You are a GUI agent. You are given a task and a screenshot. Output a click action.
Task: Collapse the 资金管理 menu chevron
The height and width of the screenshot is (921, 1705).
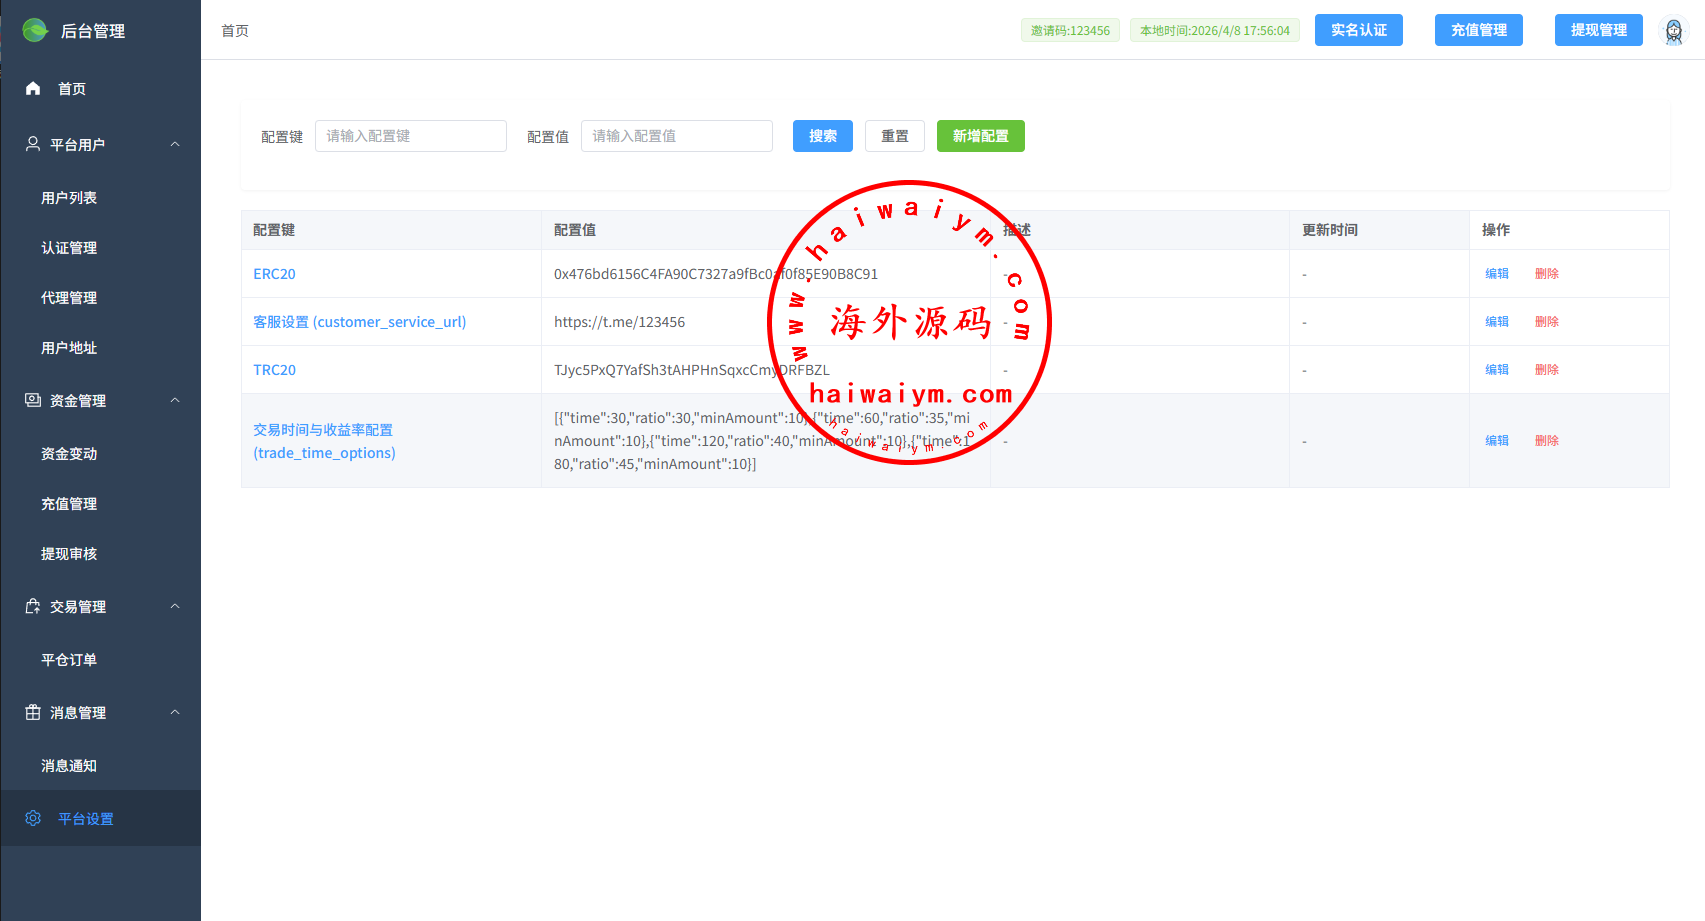click(175, 400)
